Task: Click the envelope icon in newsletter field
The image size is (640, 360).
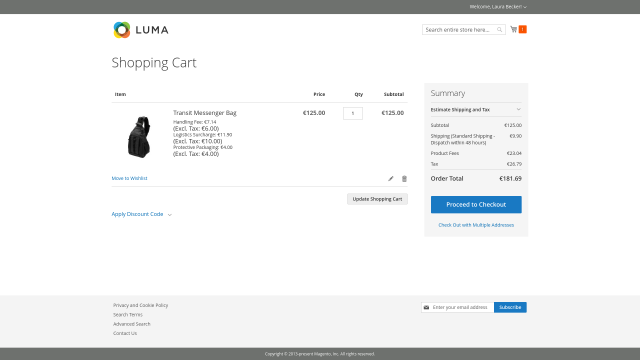Action: (426, 307)
